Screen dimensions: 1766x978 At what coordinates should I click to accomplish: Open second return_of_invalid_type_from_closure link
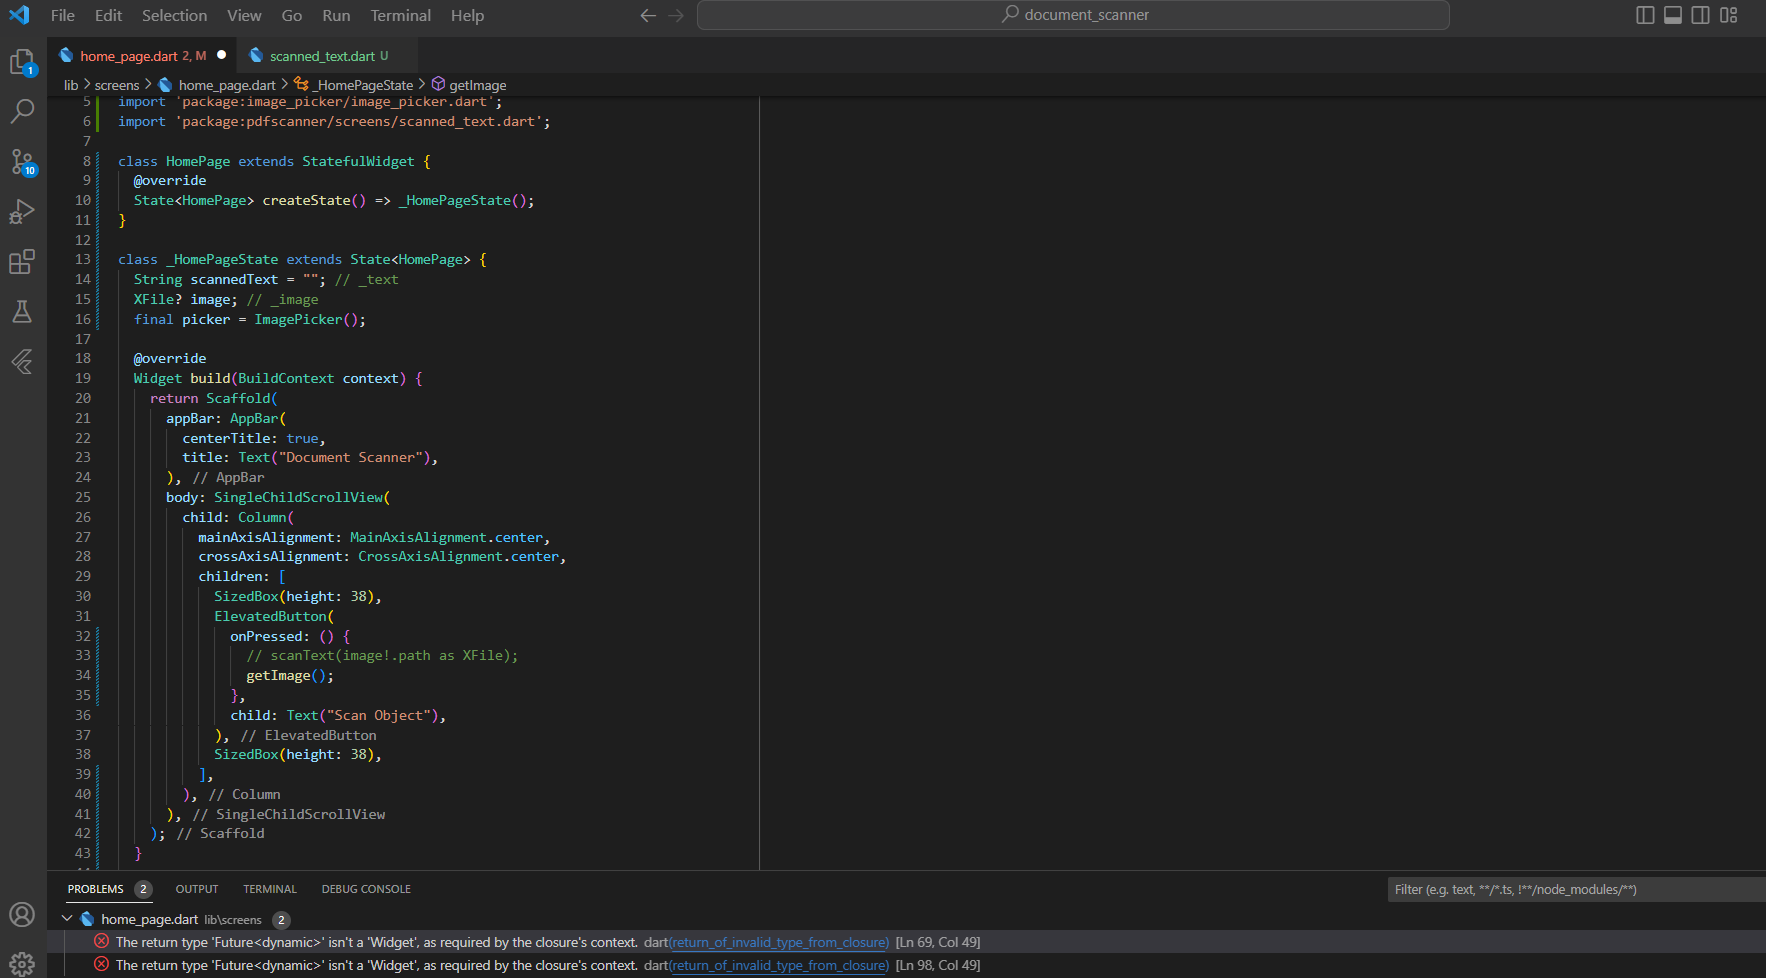pos(779,965)
